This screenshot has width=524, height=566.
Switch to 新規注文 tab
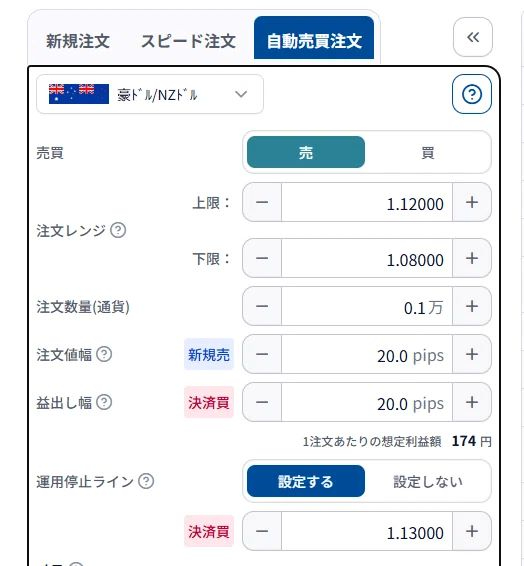78,40
